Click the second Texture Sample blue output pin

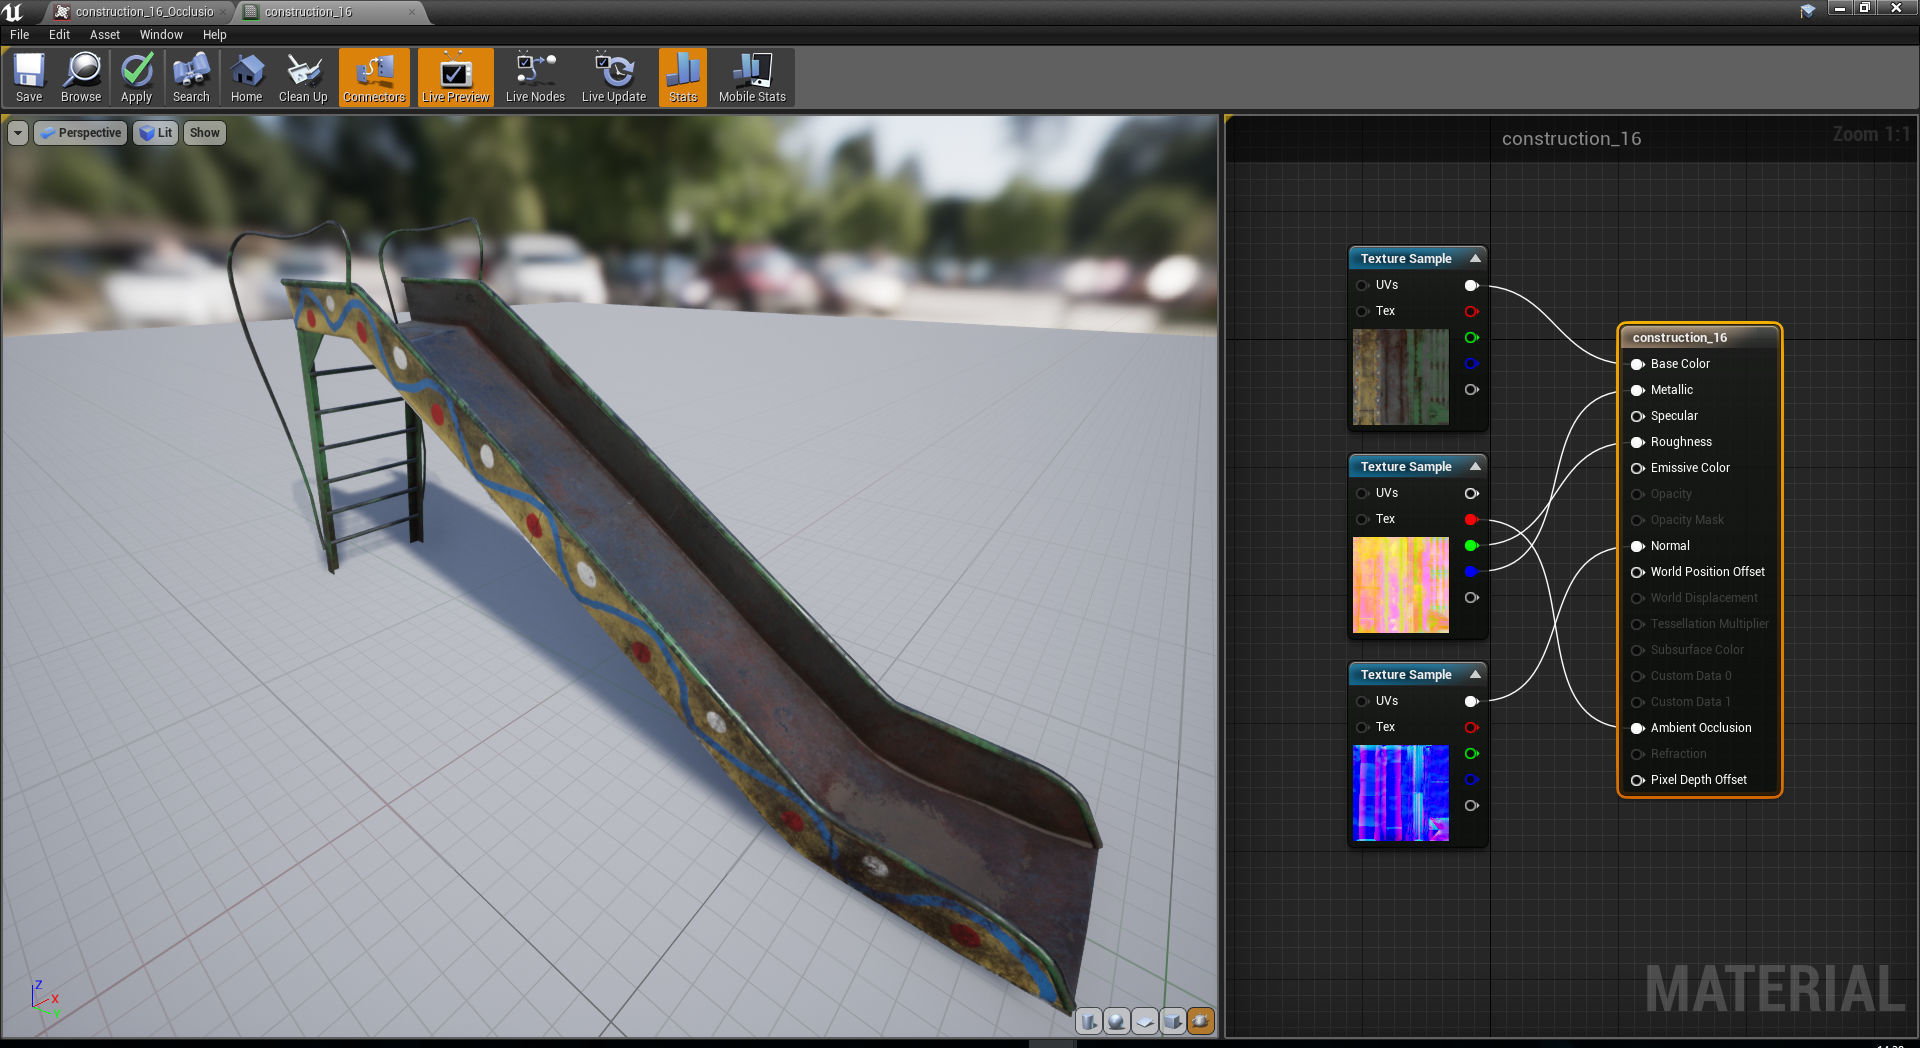point(1471,571)
